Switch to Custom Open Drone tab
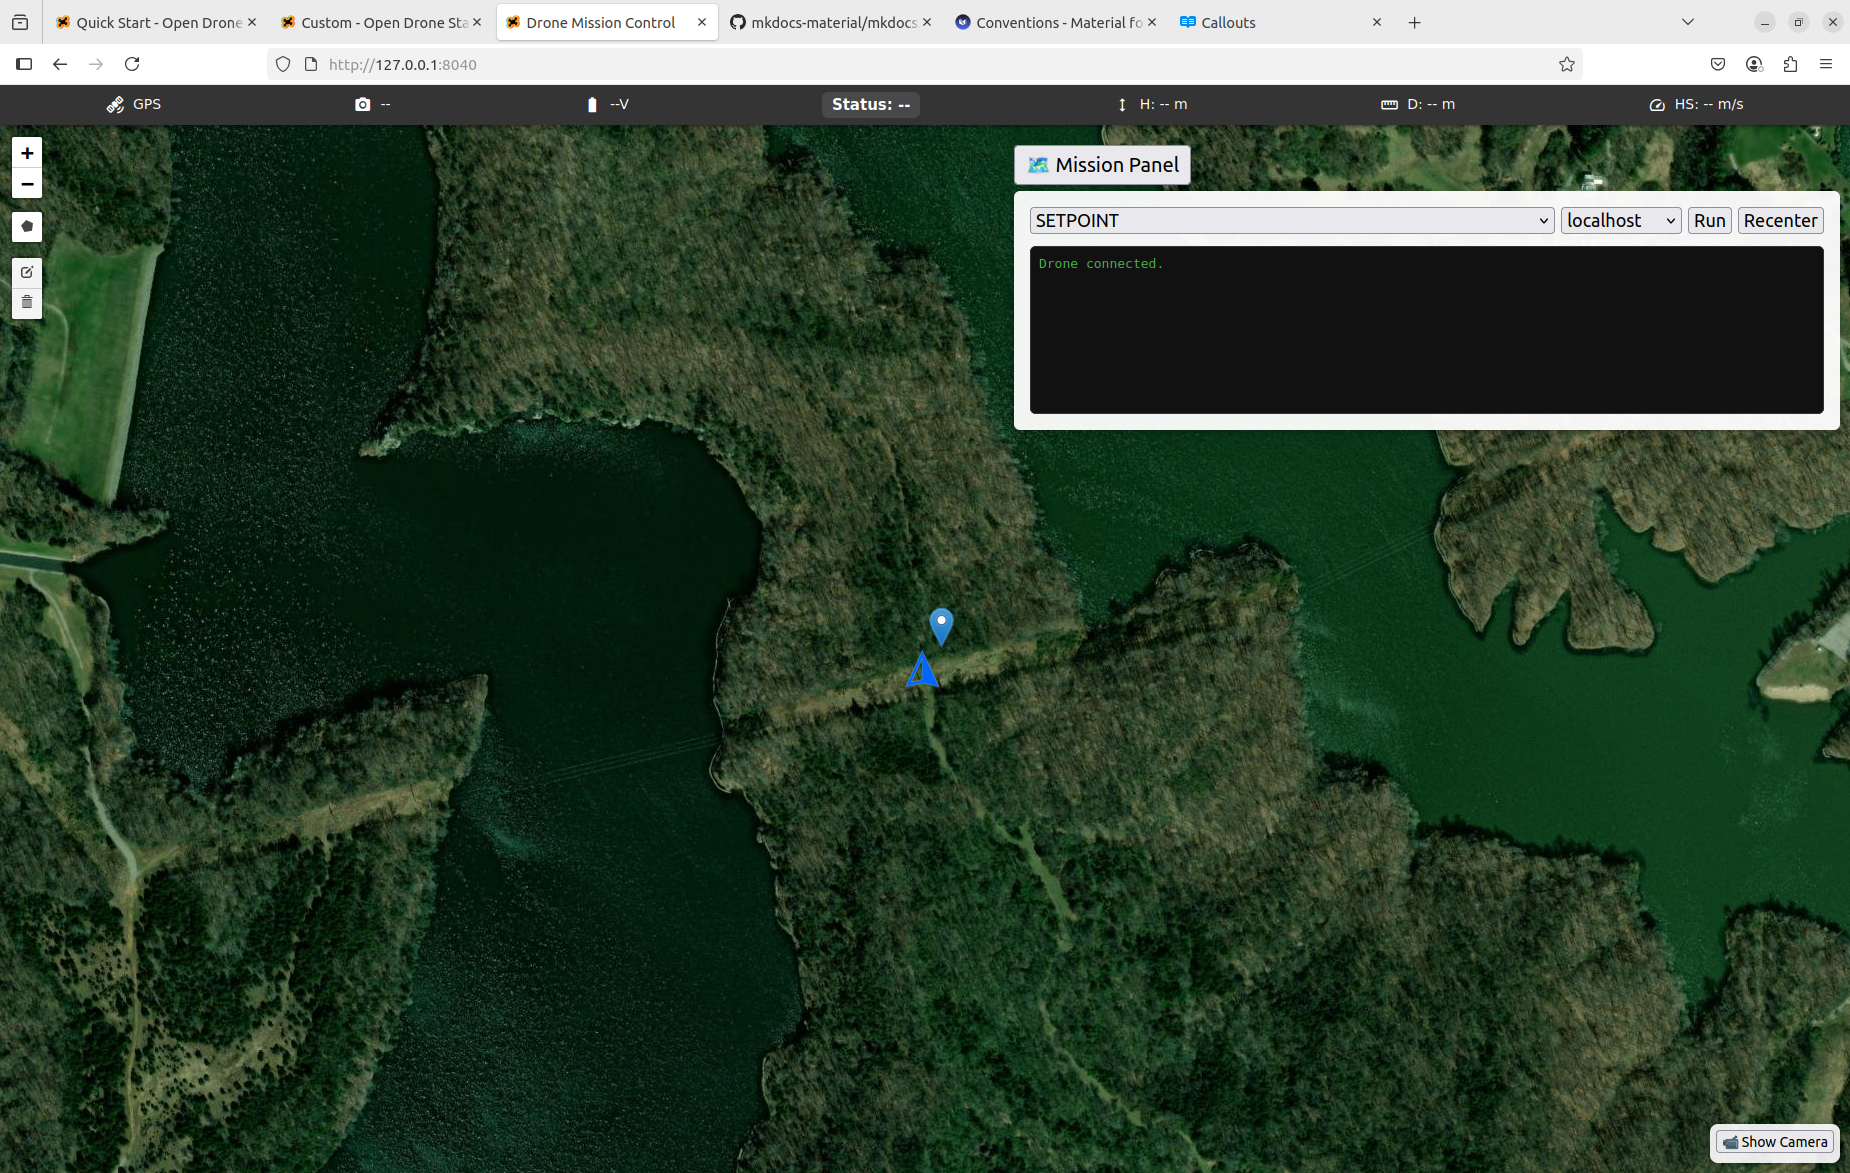1850x1173 pixels. [x=381, y=22]
